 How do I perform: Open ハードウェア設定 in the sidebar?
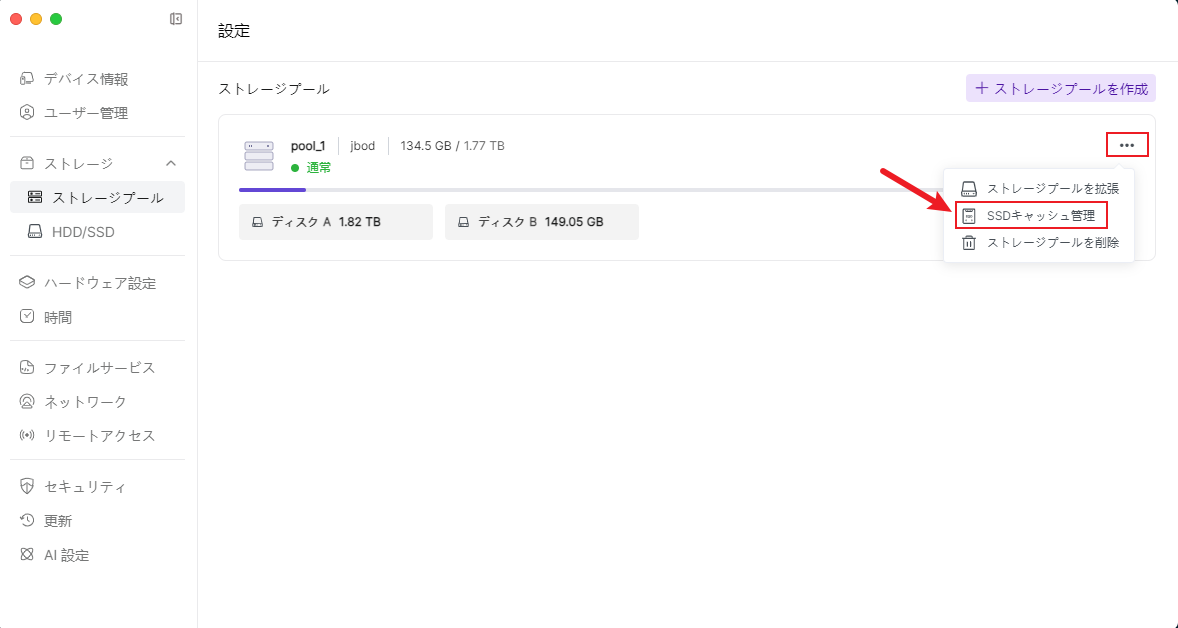[100, 283]
